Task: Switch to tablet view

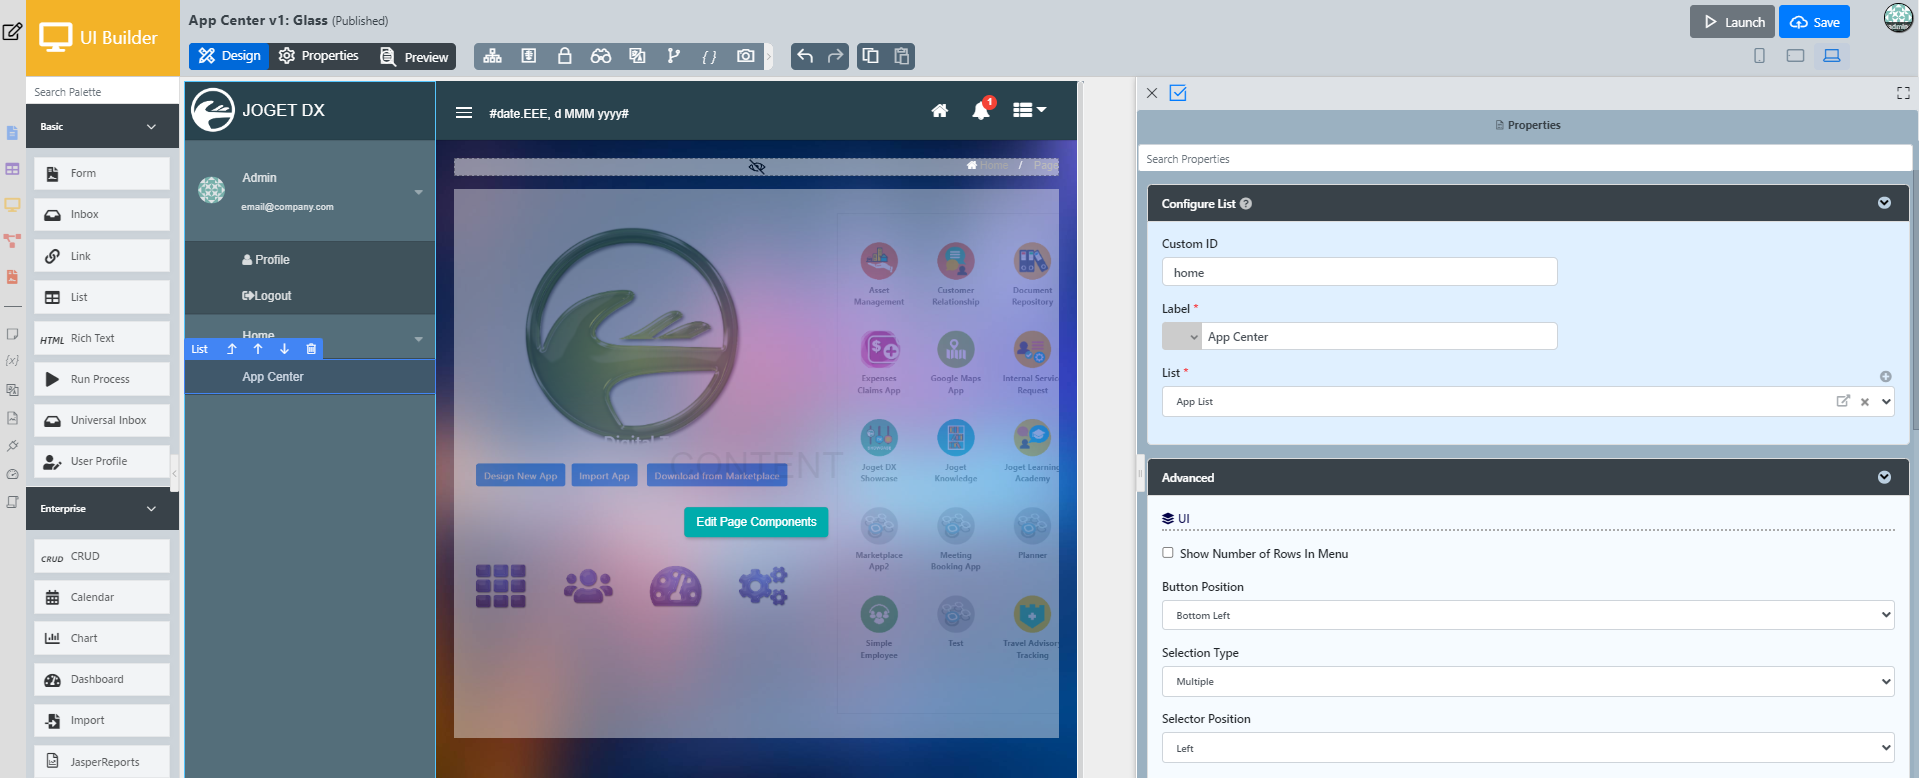Action: click(x=1796, y=56)
